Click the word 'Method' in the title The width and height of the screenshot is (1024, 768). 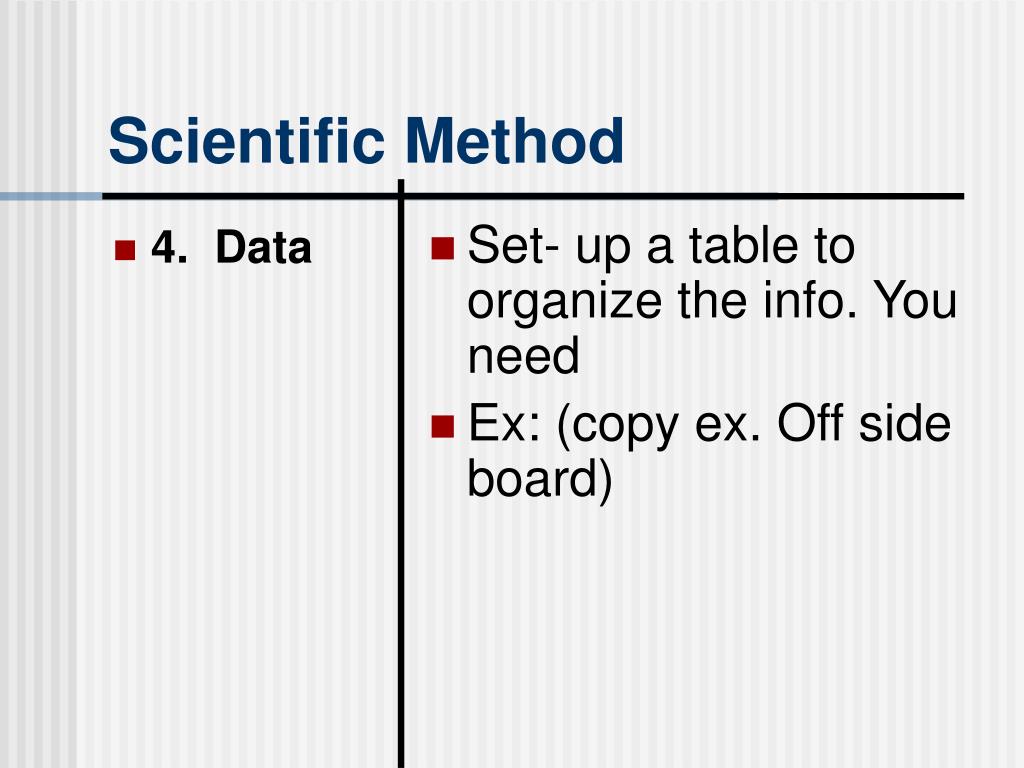(x=515, y=140)
